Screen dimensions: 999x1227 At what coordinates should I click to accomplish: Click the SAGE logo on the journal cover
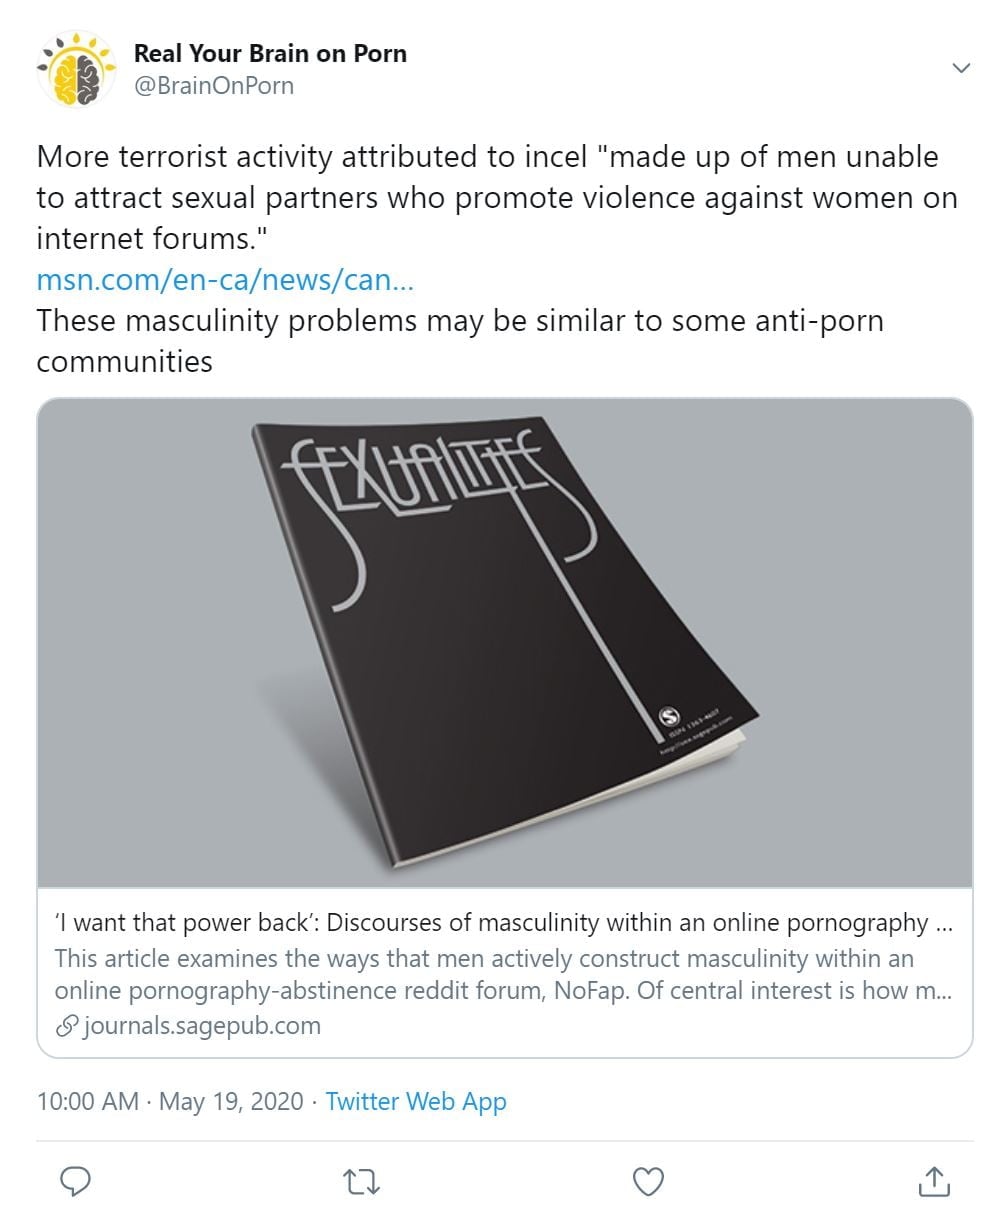(670, 715)
